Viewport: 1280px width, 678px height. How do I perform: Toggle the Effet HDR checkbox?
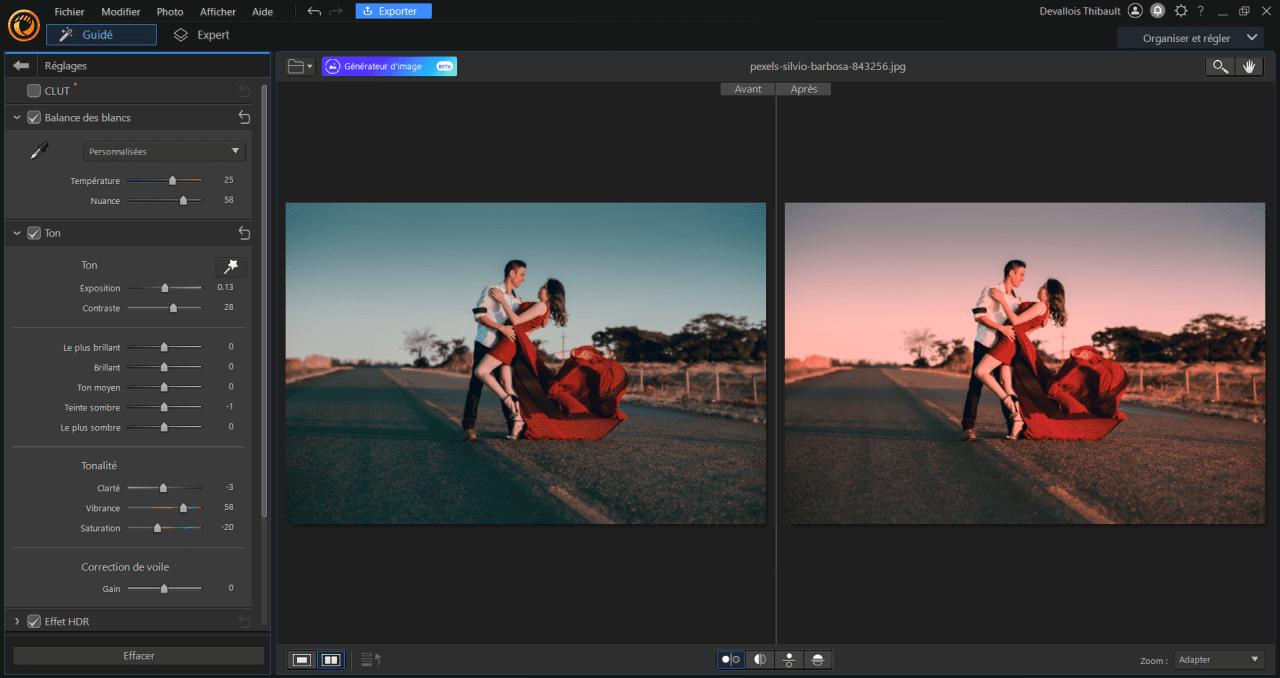pyautogui.click(x=35, y=621)
